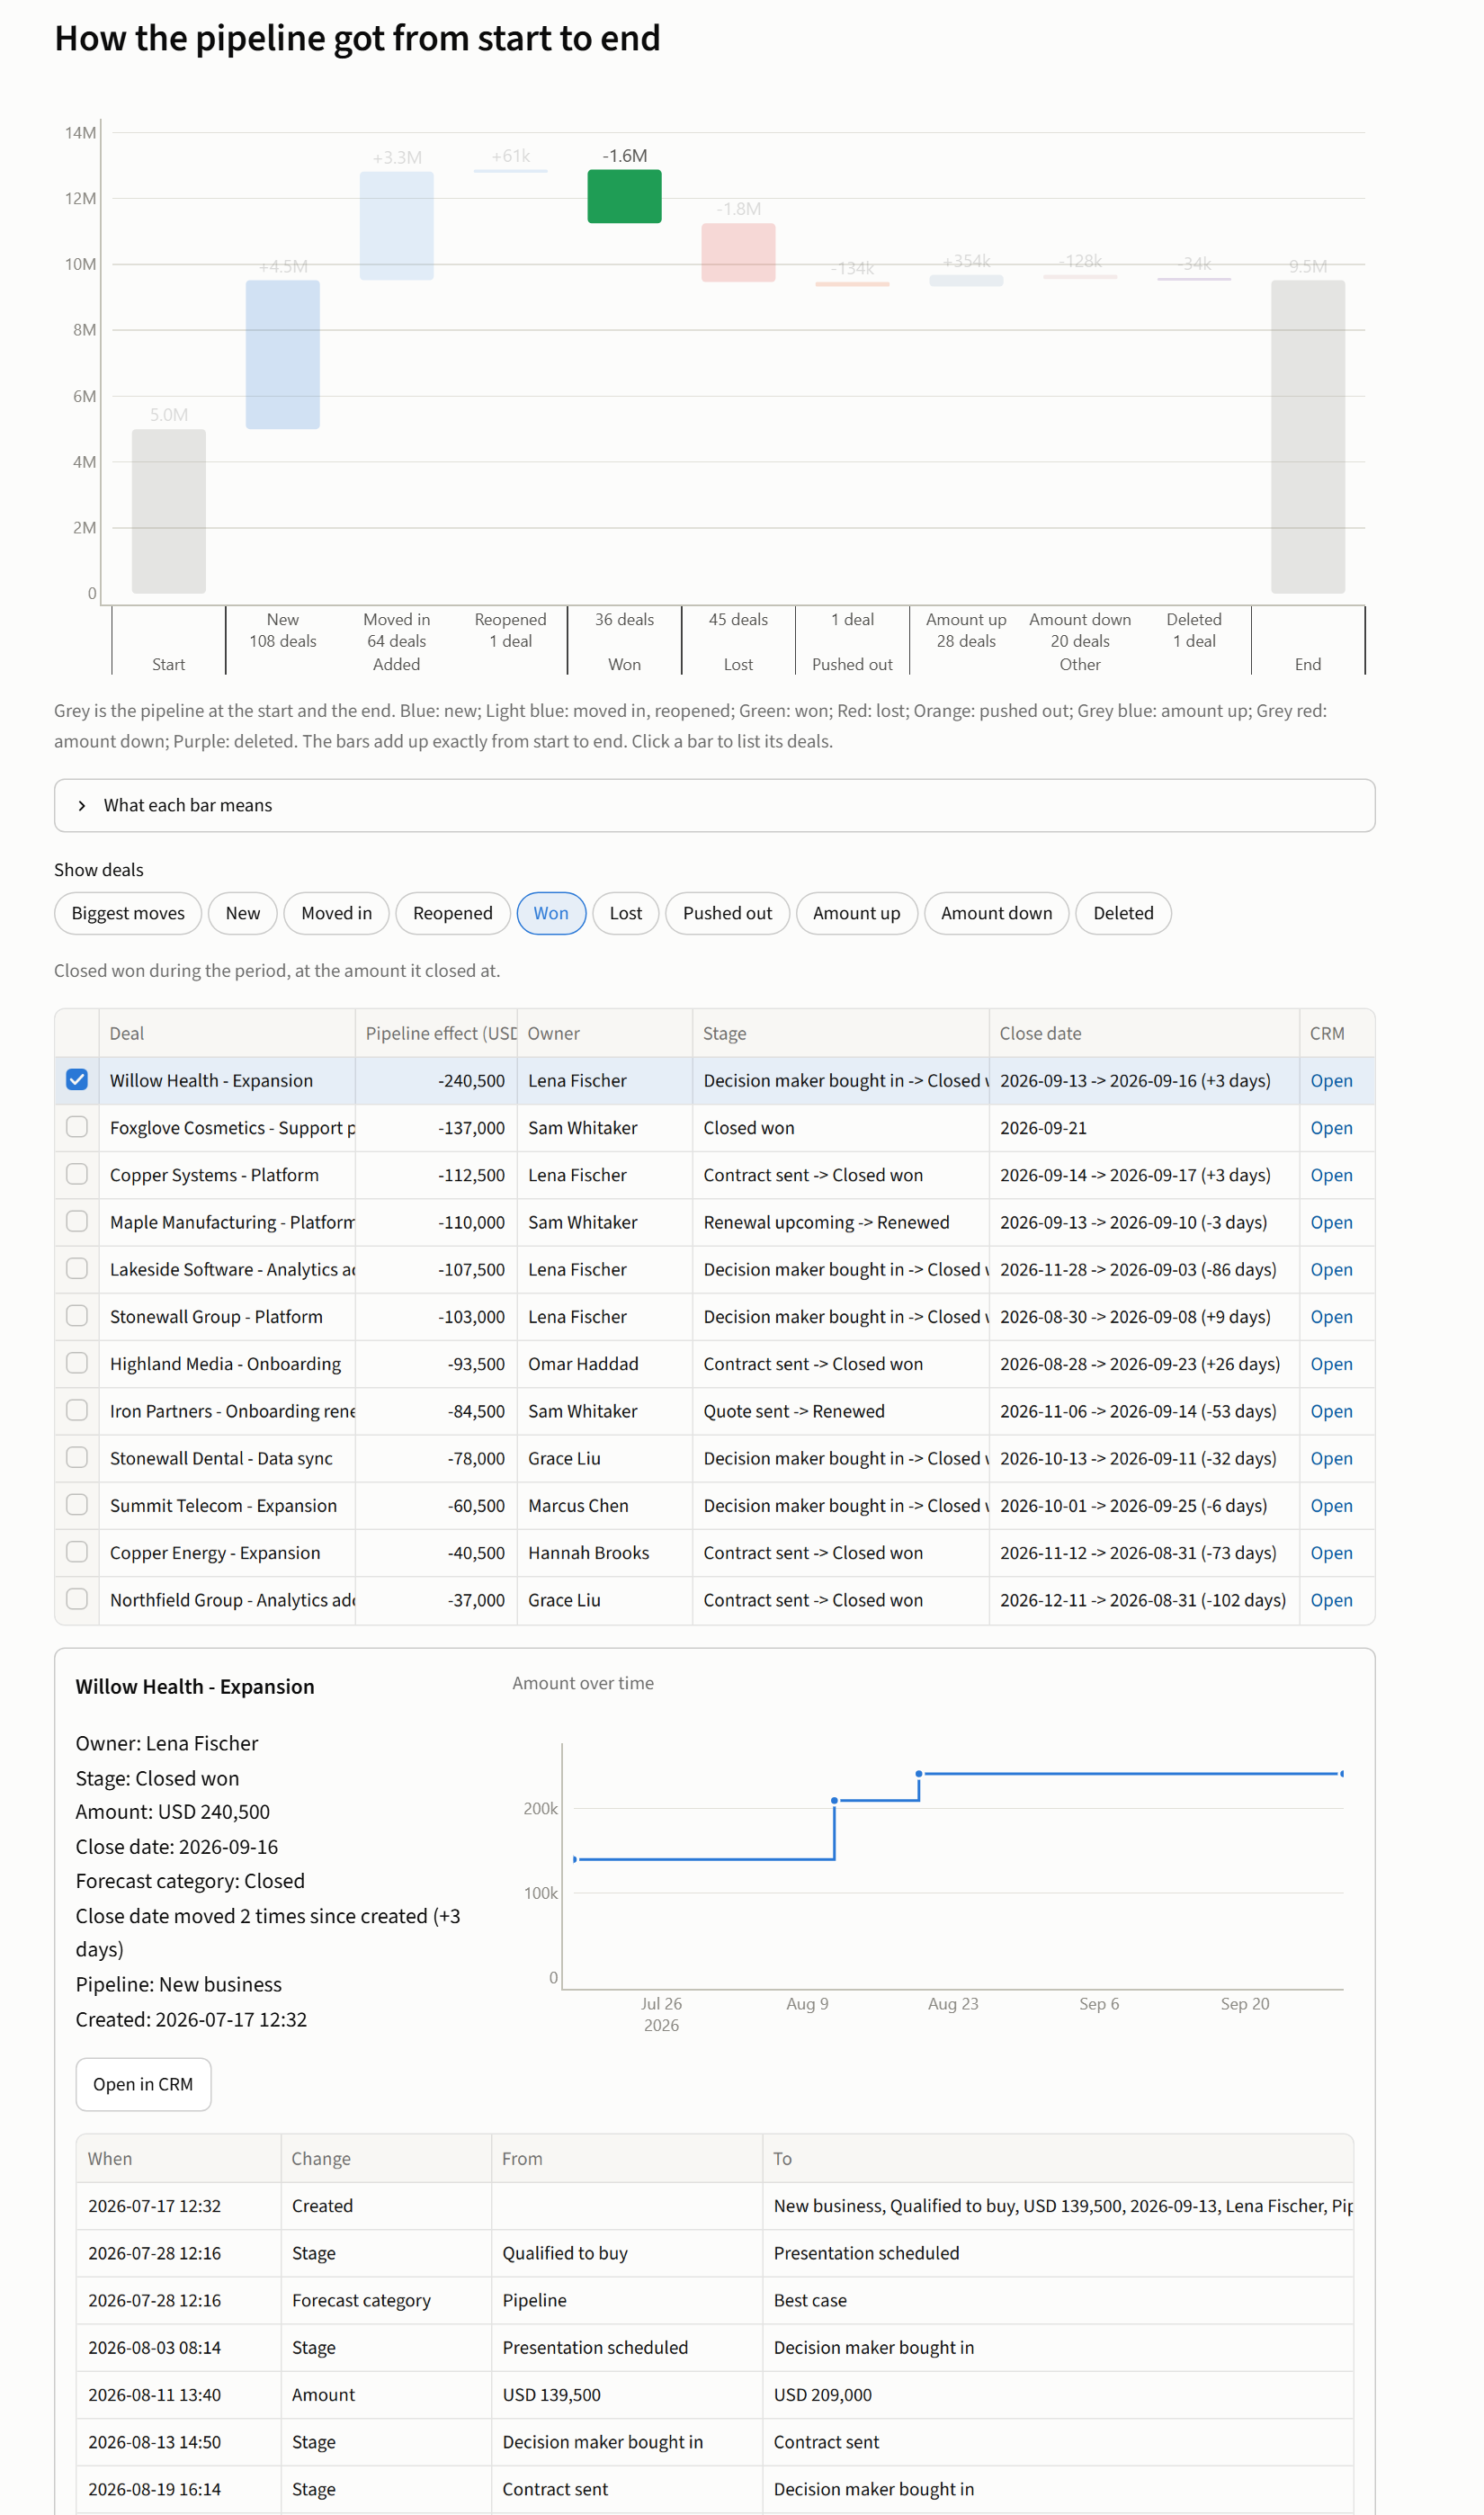Viewport: 1484px width, 2515px height.
Task: Uncheck the Willow Health - Expansion row
Action: [77, 1080]
